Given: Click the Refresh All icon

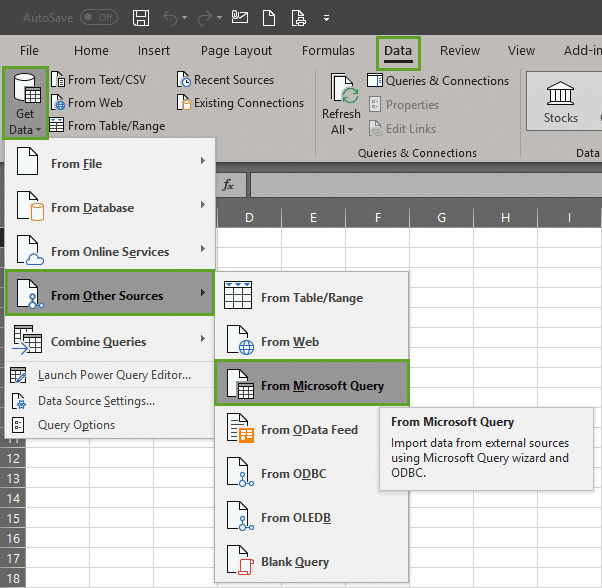Looking at the screenshot, I should [x=344, y=89].
